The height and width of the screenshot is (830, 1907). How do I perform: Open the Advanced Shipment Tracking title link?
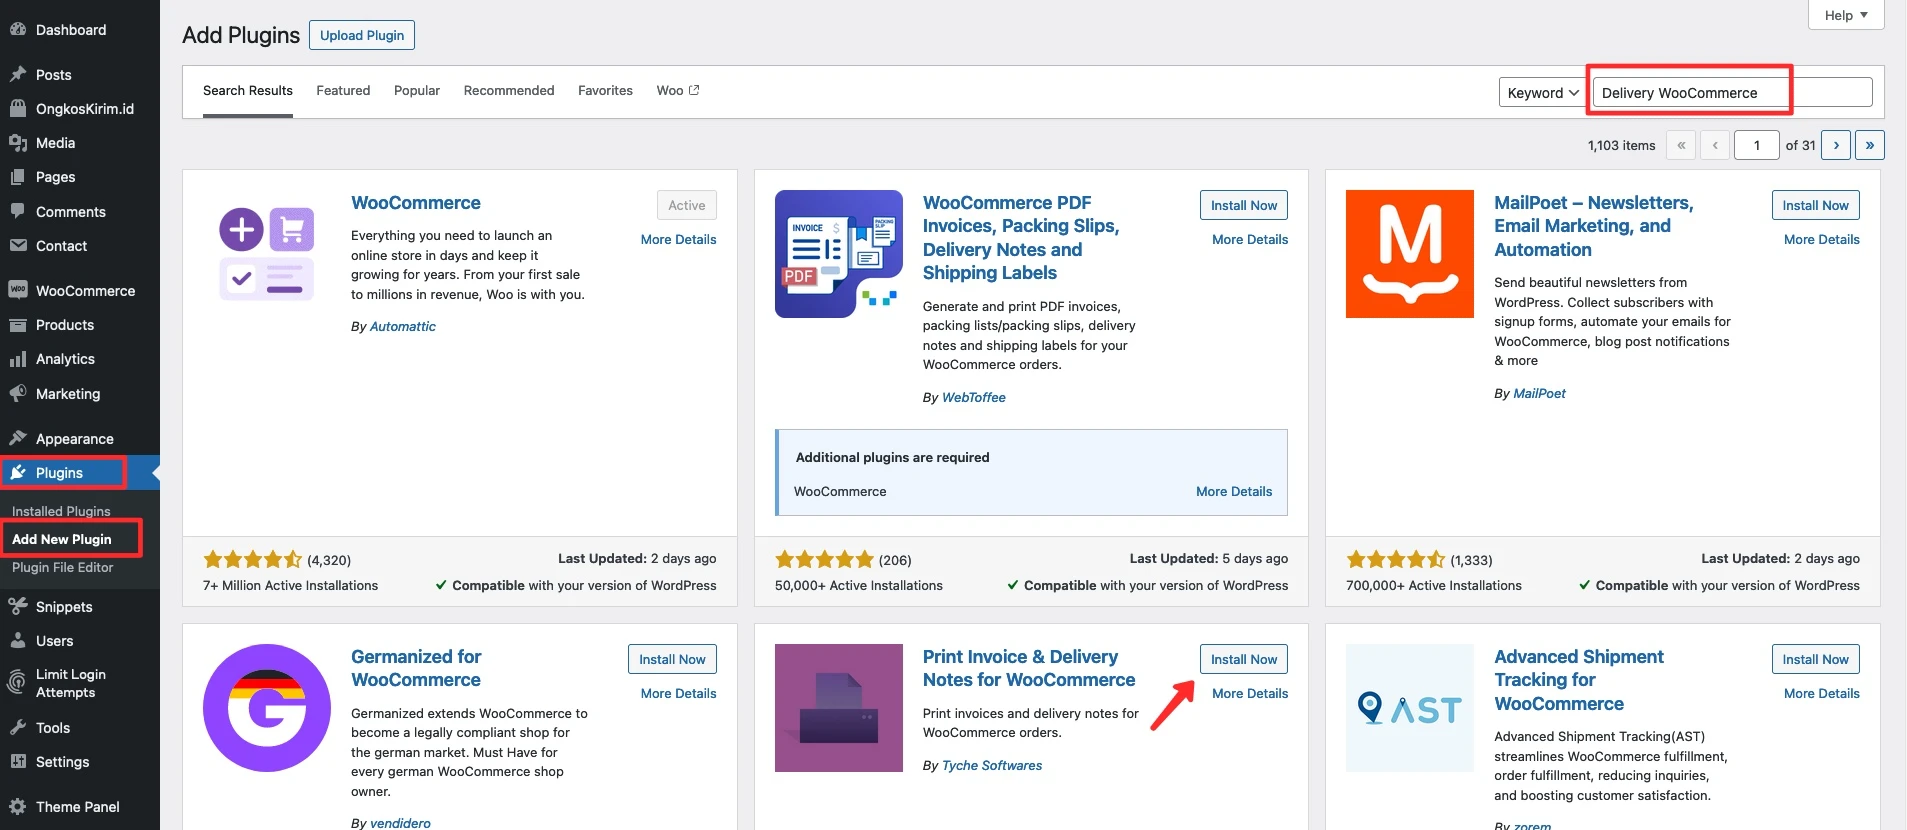1578,680
